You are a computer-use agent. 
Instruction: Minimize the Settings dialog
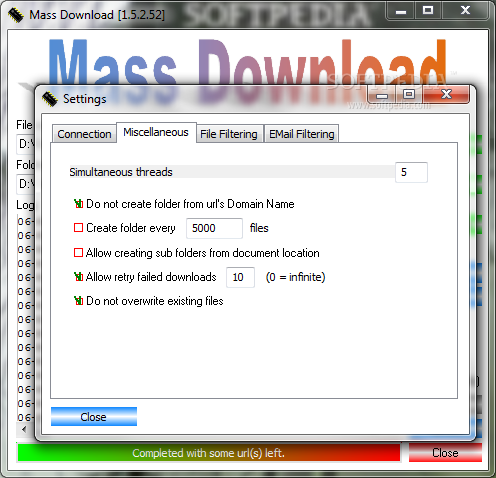tap(382, 95)
